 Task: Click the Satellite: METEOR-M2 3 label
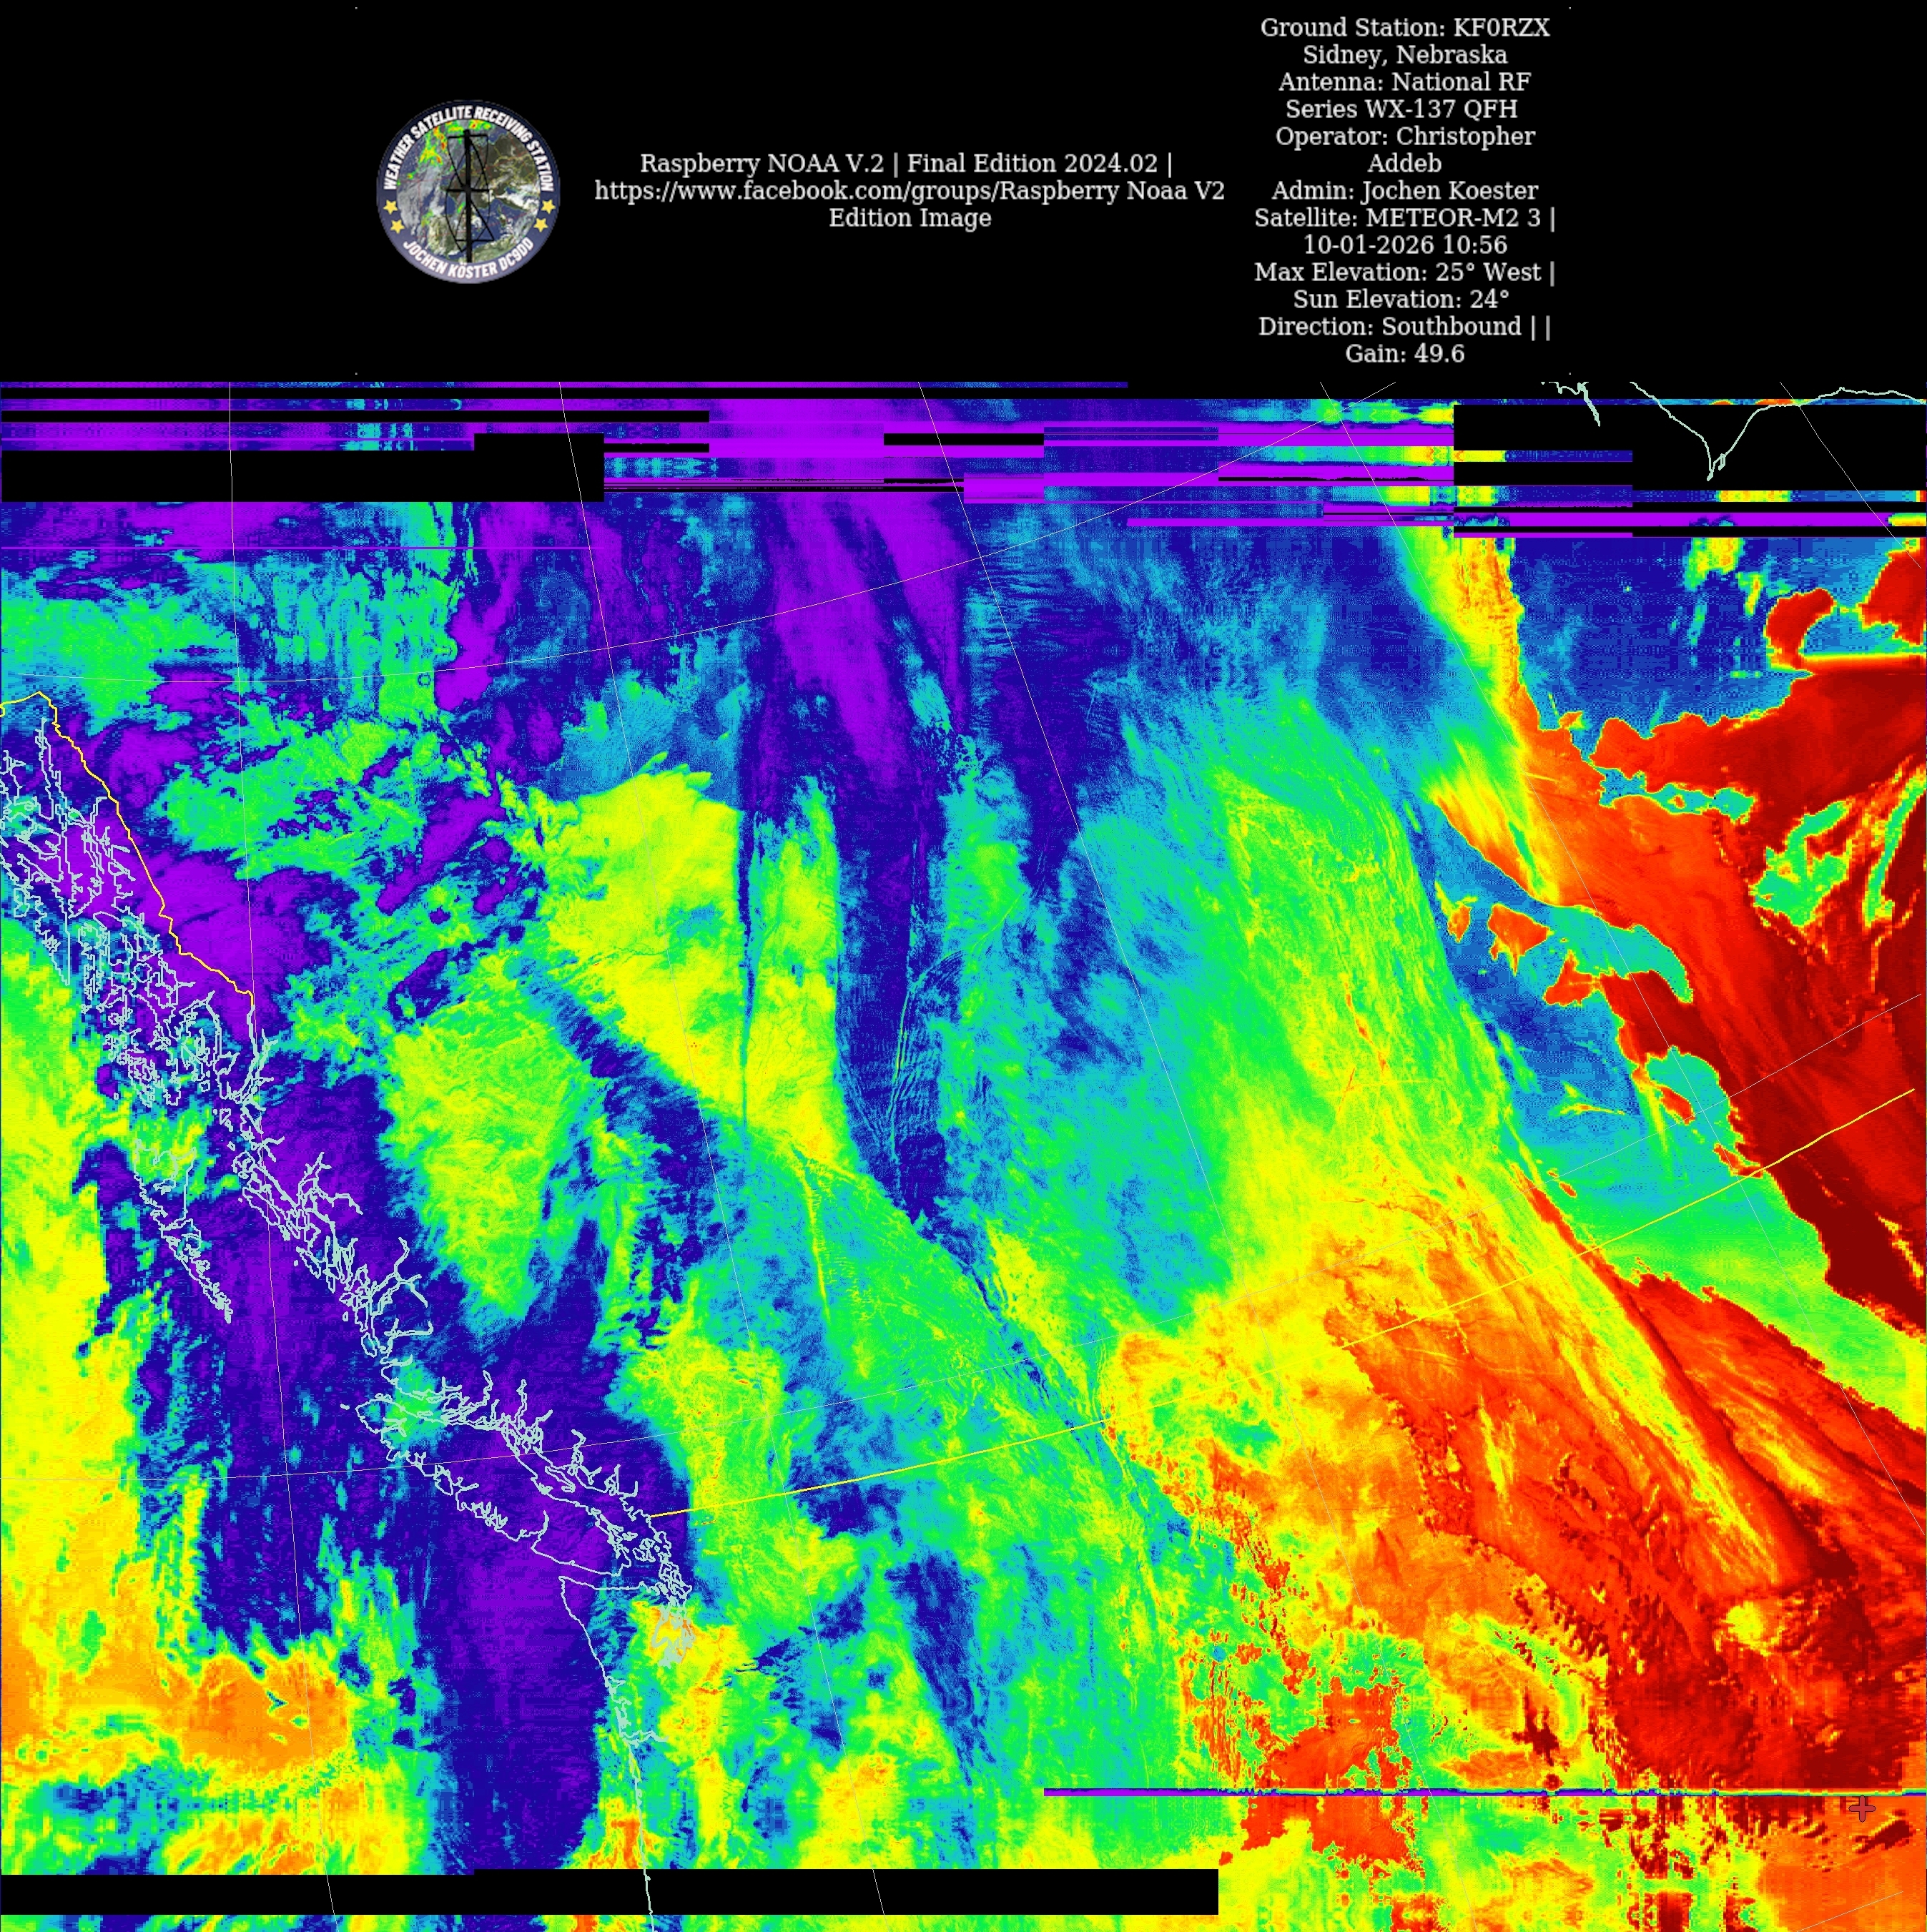point(1402,218)
